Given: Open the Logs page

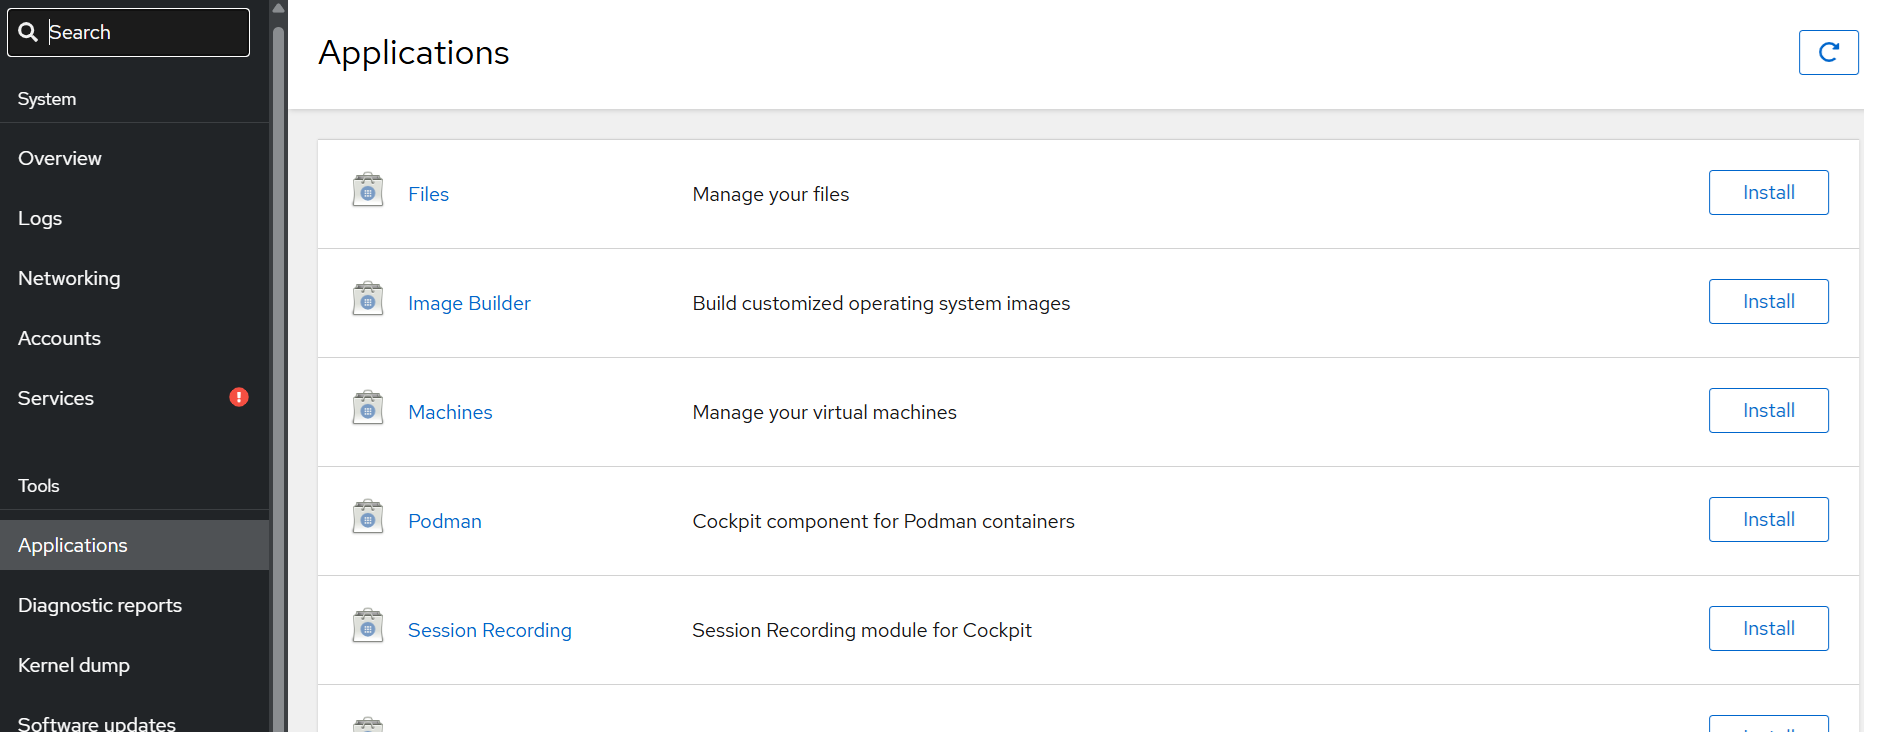Looking at the screenshot, I should point(40,218).
